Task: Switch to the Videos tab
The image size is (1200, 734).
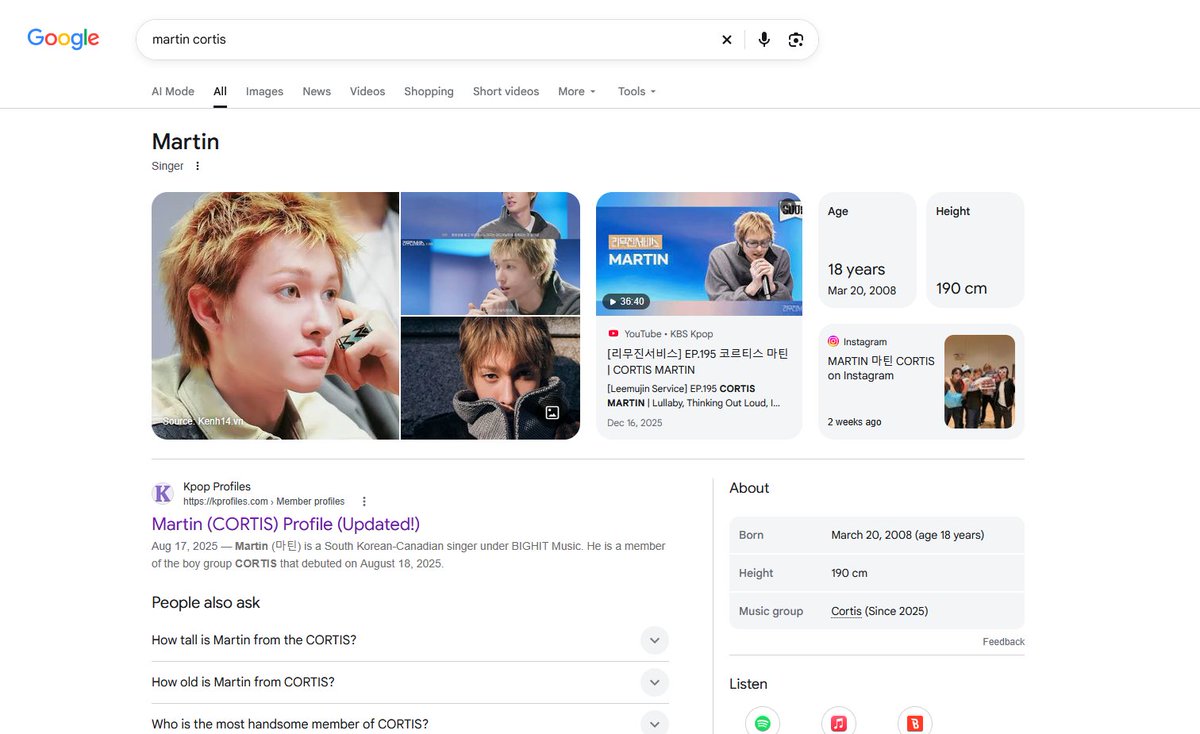Action: 367,91
